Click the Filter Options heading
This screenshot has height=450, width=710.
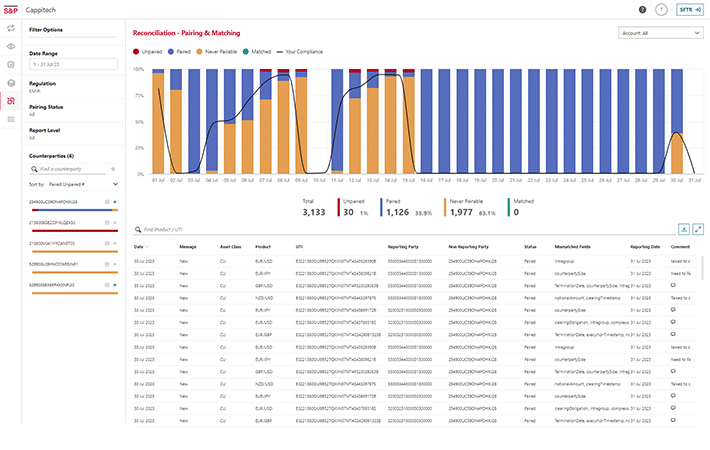click(46, 30)
